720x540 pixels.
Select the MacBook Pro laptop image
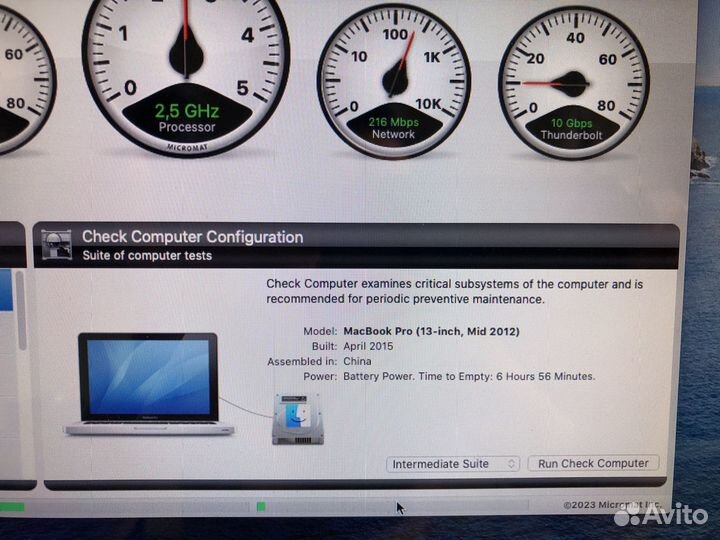coord(149,384)
